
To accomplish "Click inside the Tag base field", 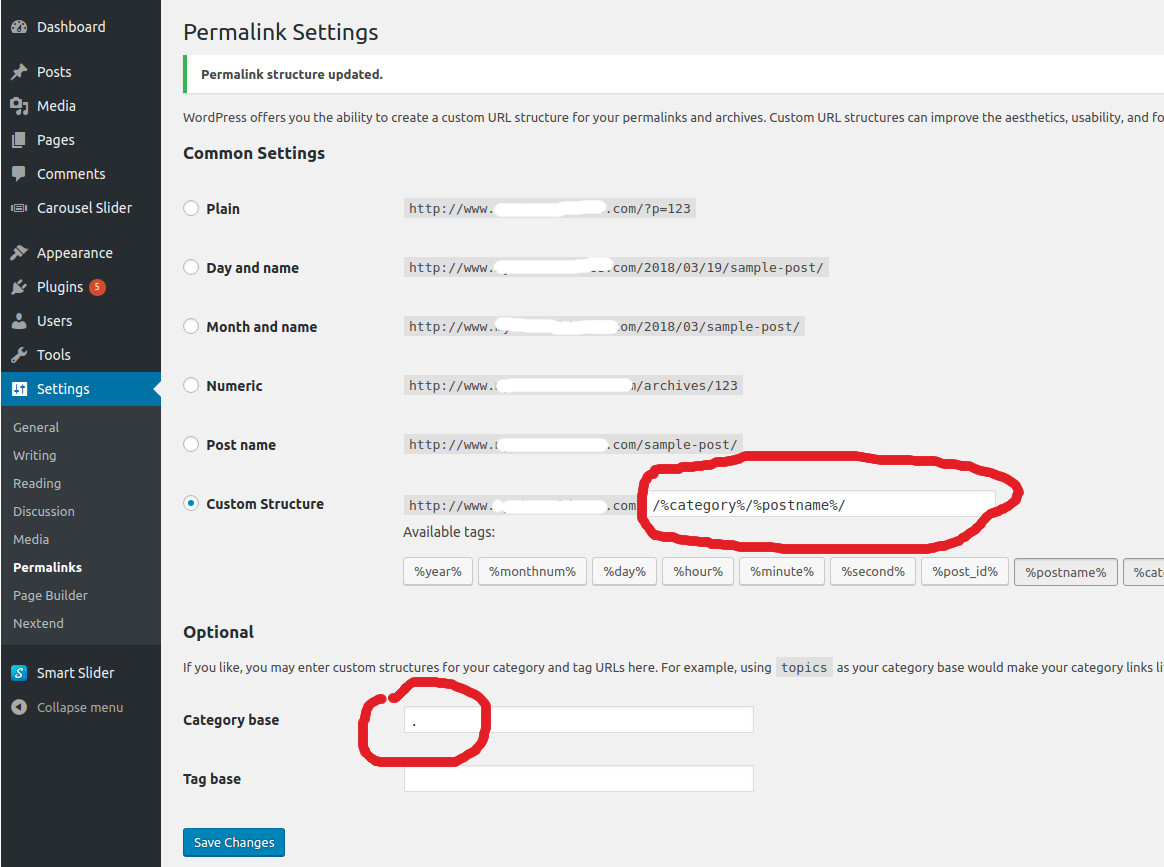I will coord(578,778).
